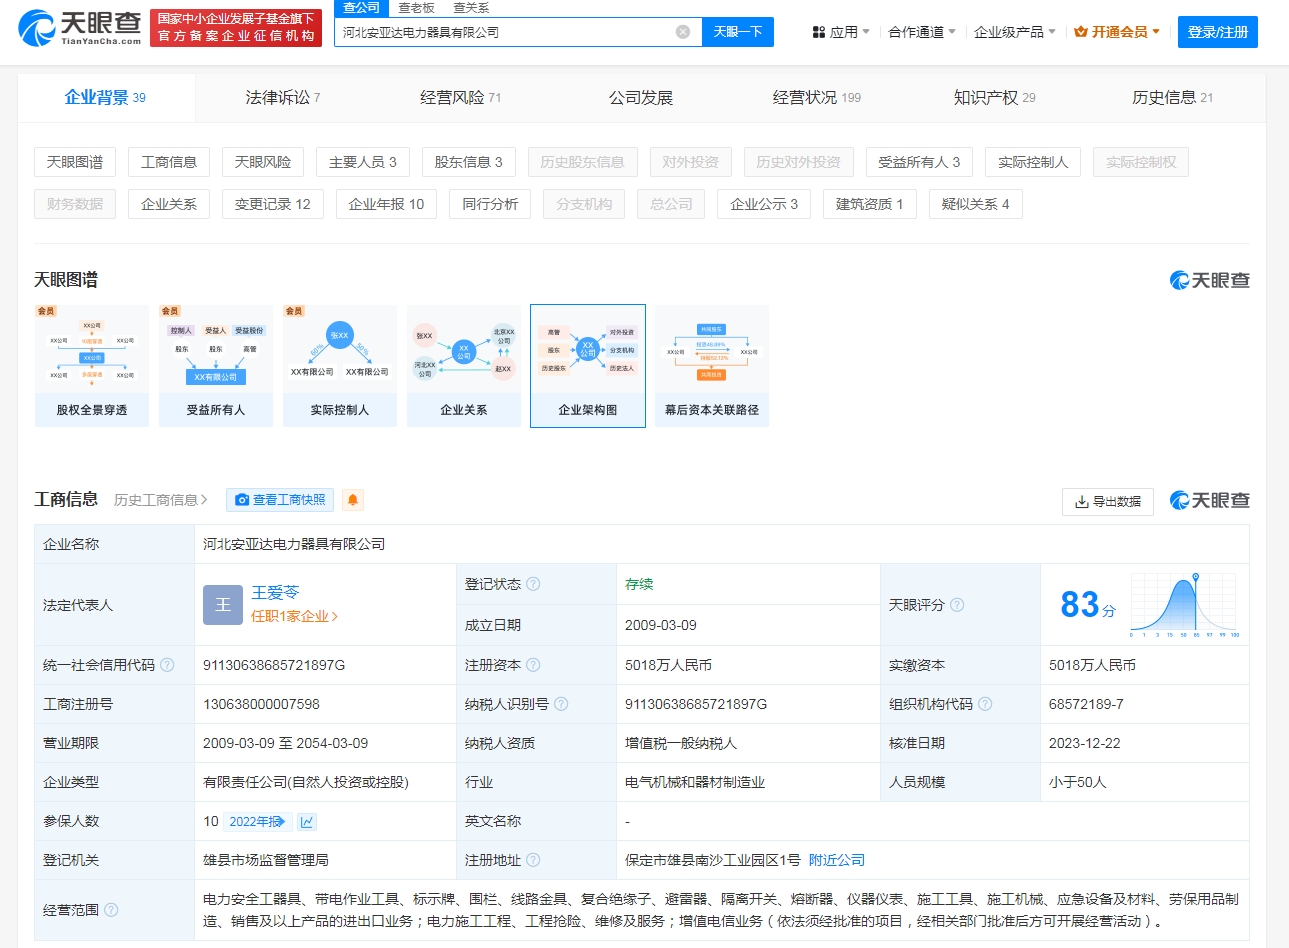
Task: Open the 经营状况 tab
Action: tap(817, 98)
